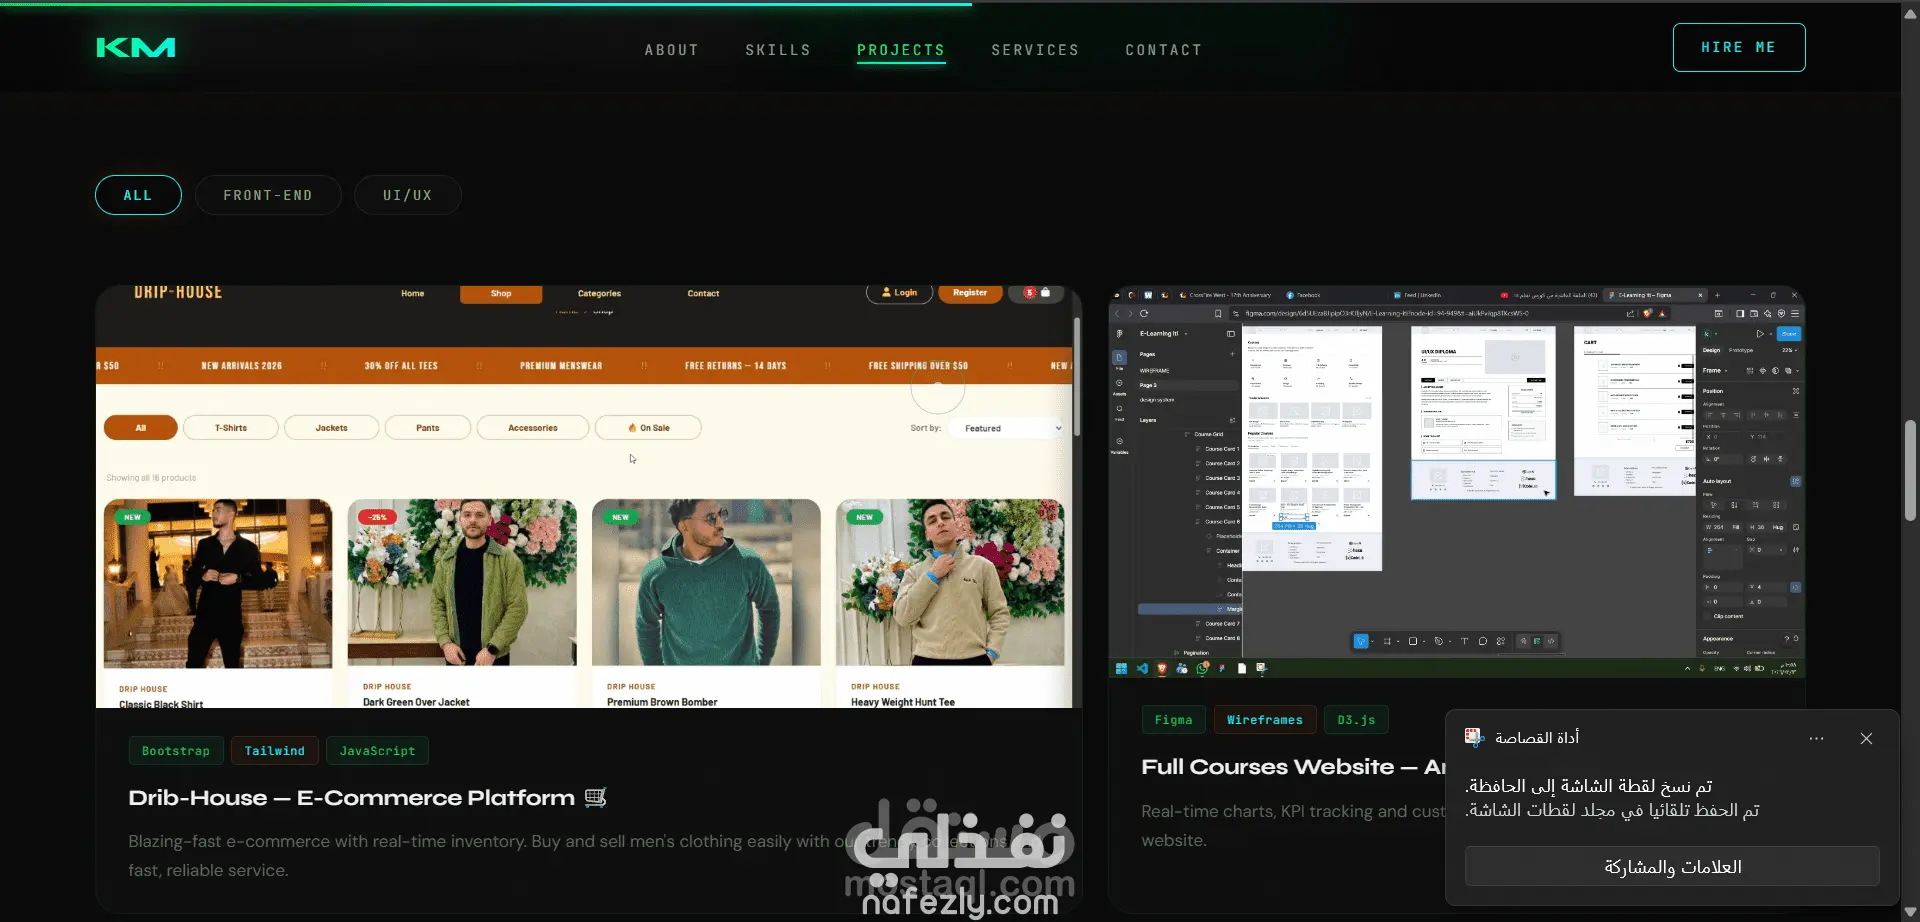Select the Move tool in Figma preview toolbar

(x=1361, y=641)
